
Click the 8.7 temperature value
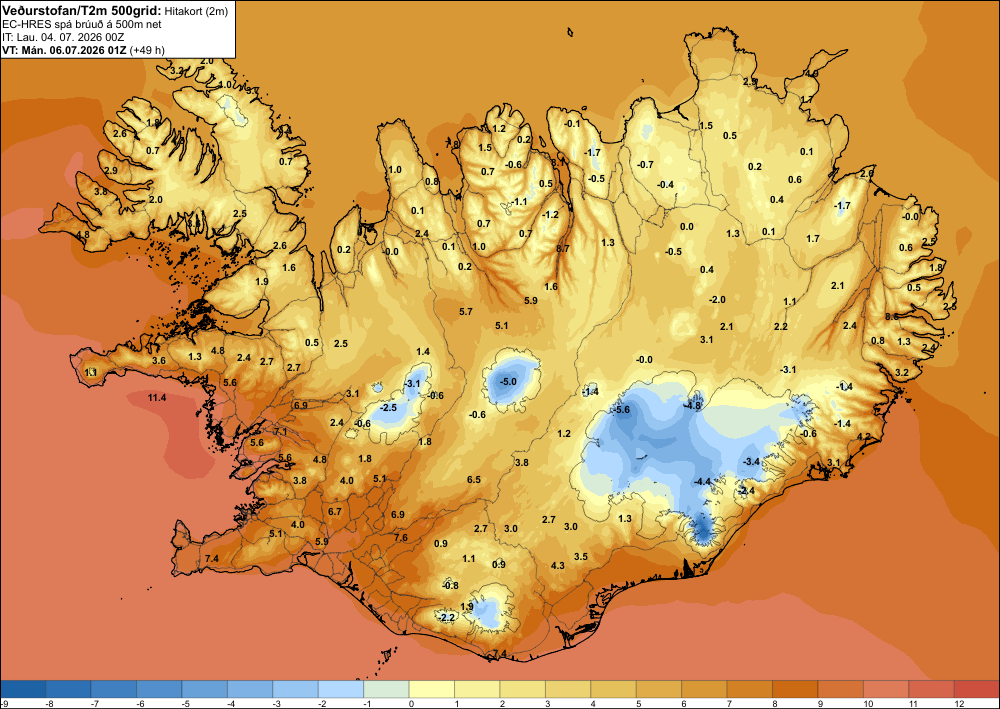coord(562,249)
